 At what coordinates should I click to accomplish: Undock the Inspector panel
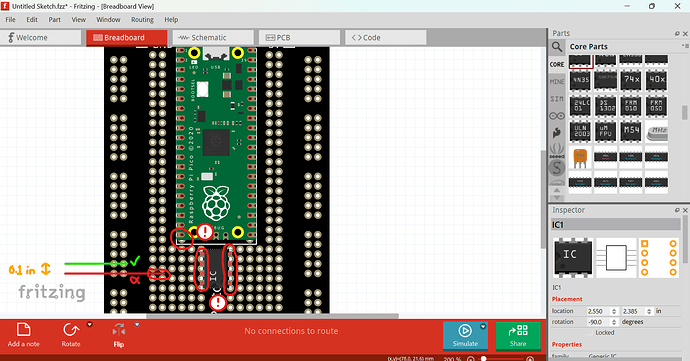coord(677,210)
